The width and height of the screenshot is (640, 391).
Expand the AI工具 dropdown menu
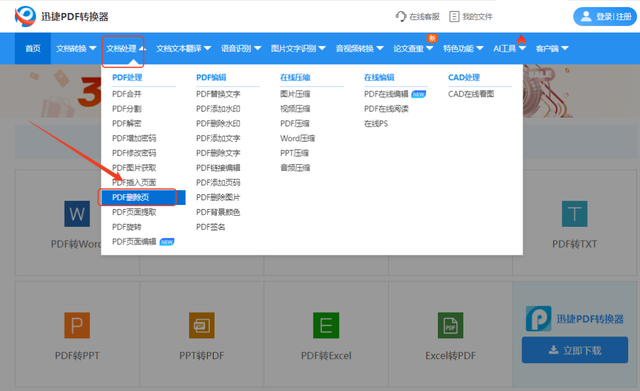pos(509,49)
